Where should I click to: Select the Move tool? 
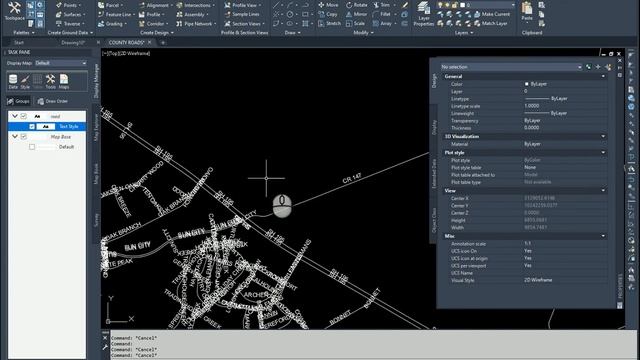(329, 5)
